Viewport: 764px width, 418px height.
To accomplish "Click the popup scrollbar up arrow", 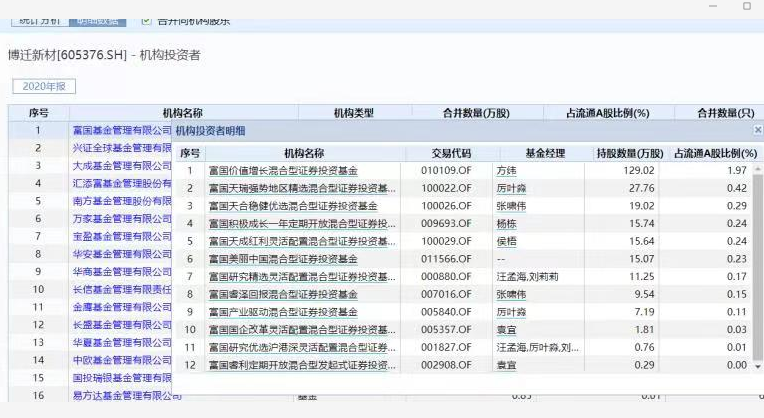I will click(x=758, y=169).
